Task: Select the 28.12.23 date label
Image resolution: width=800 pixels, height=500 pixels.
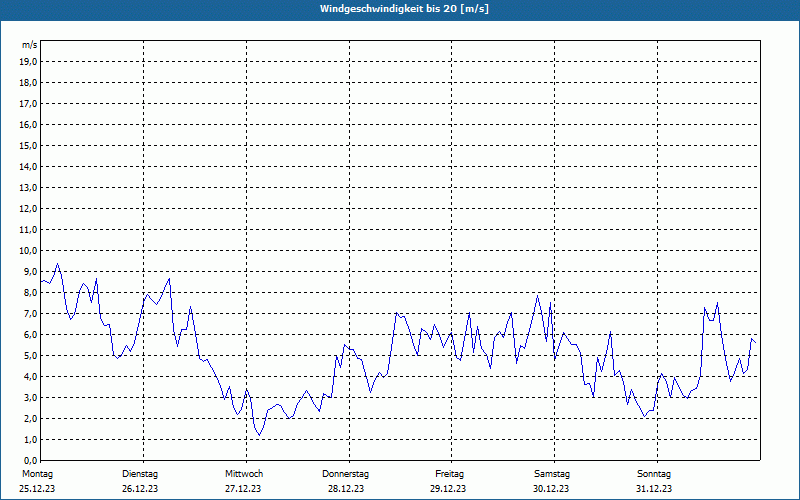Action: click(346, 489)
